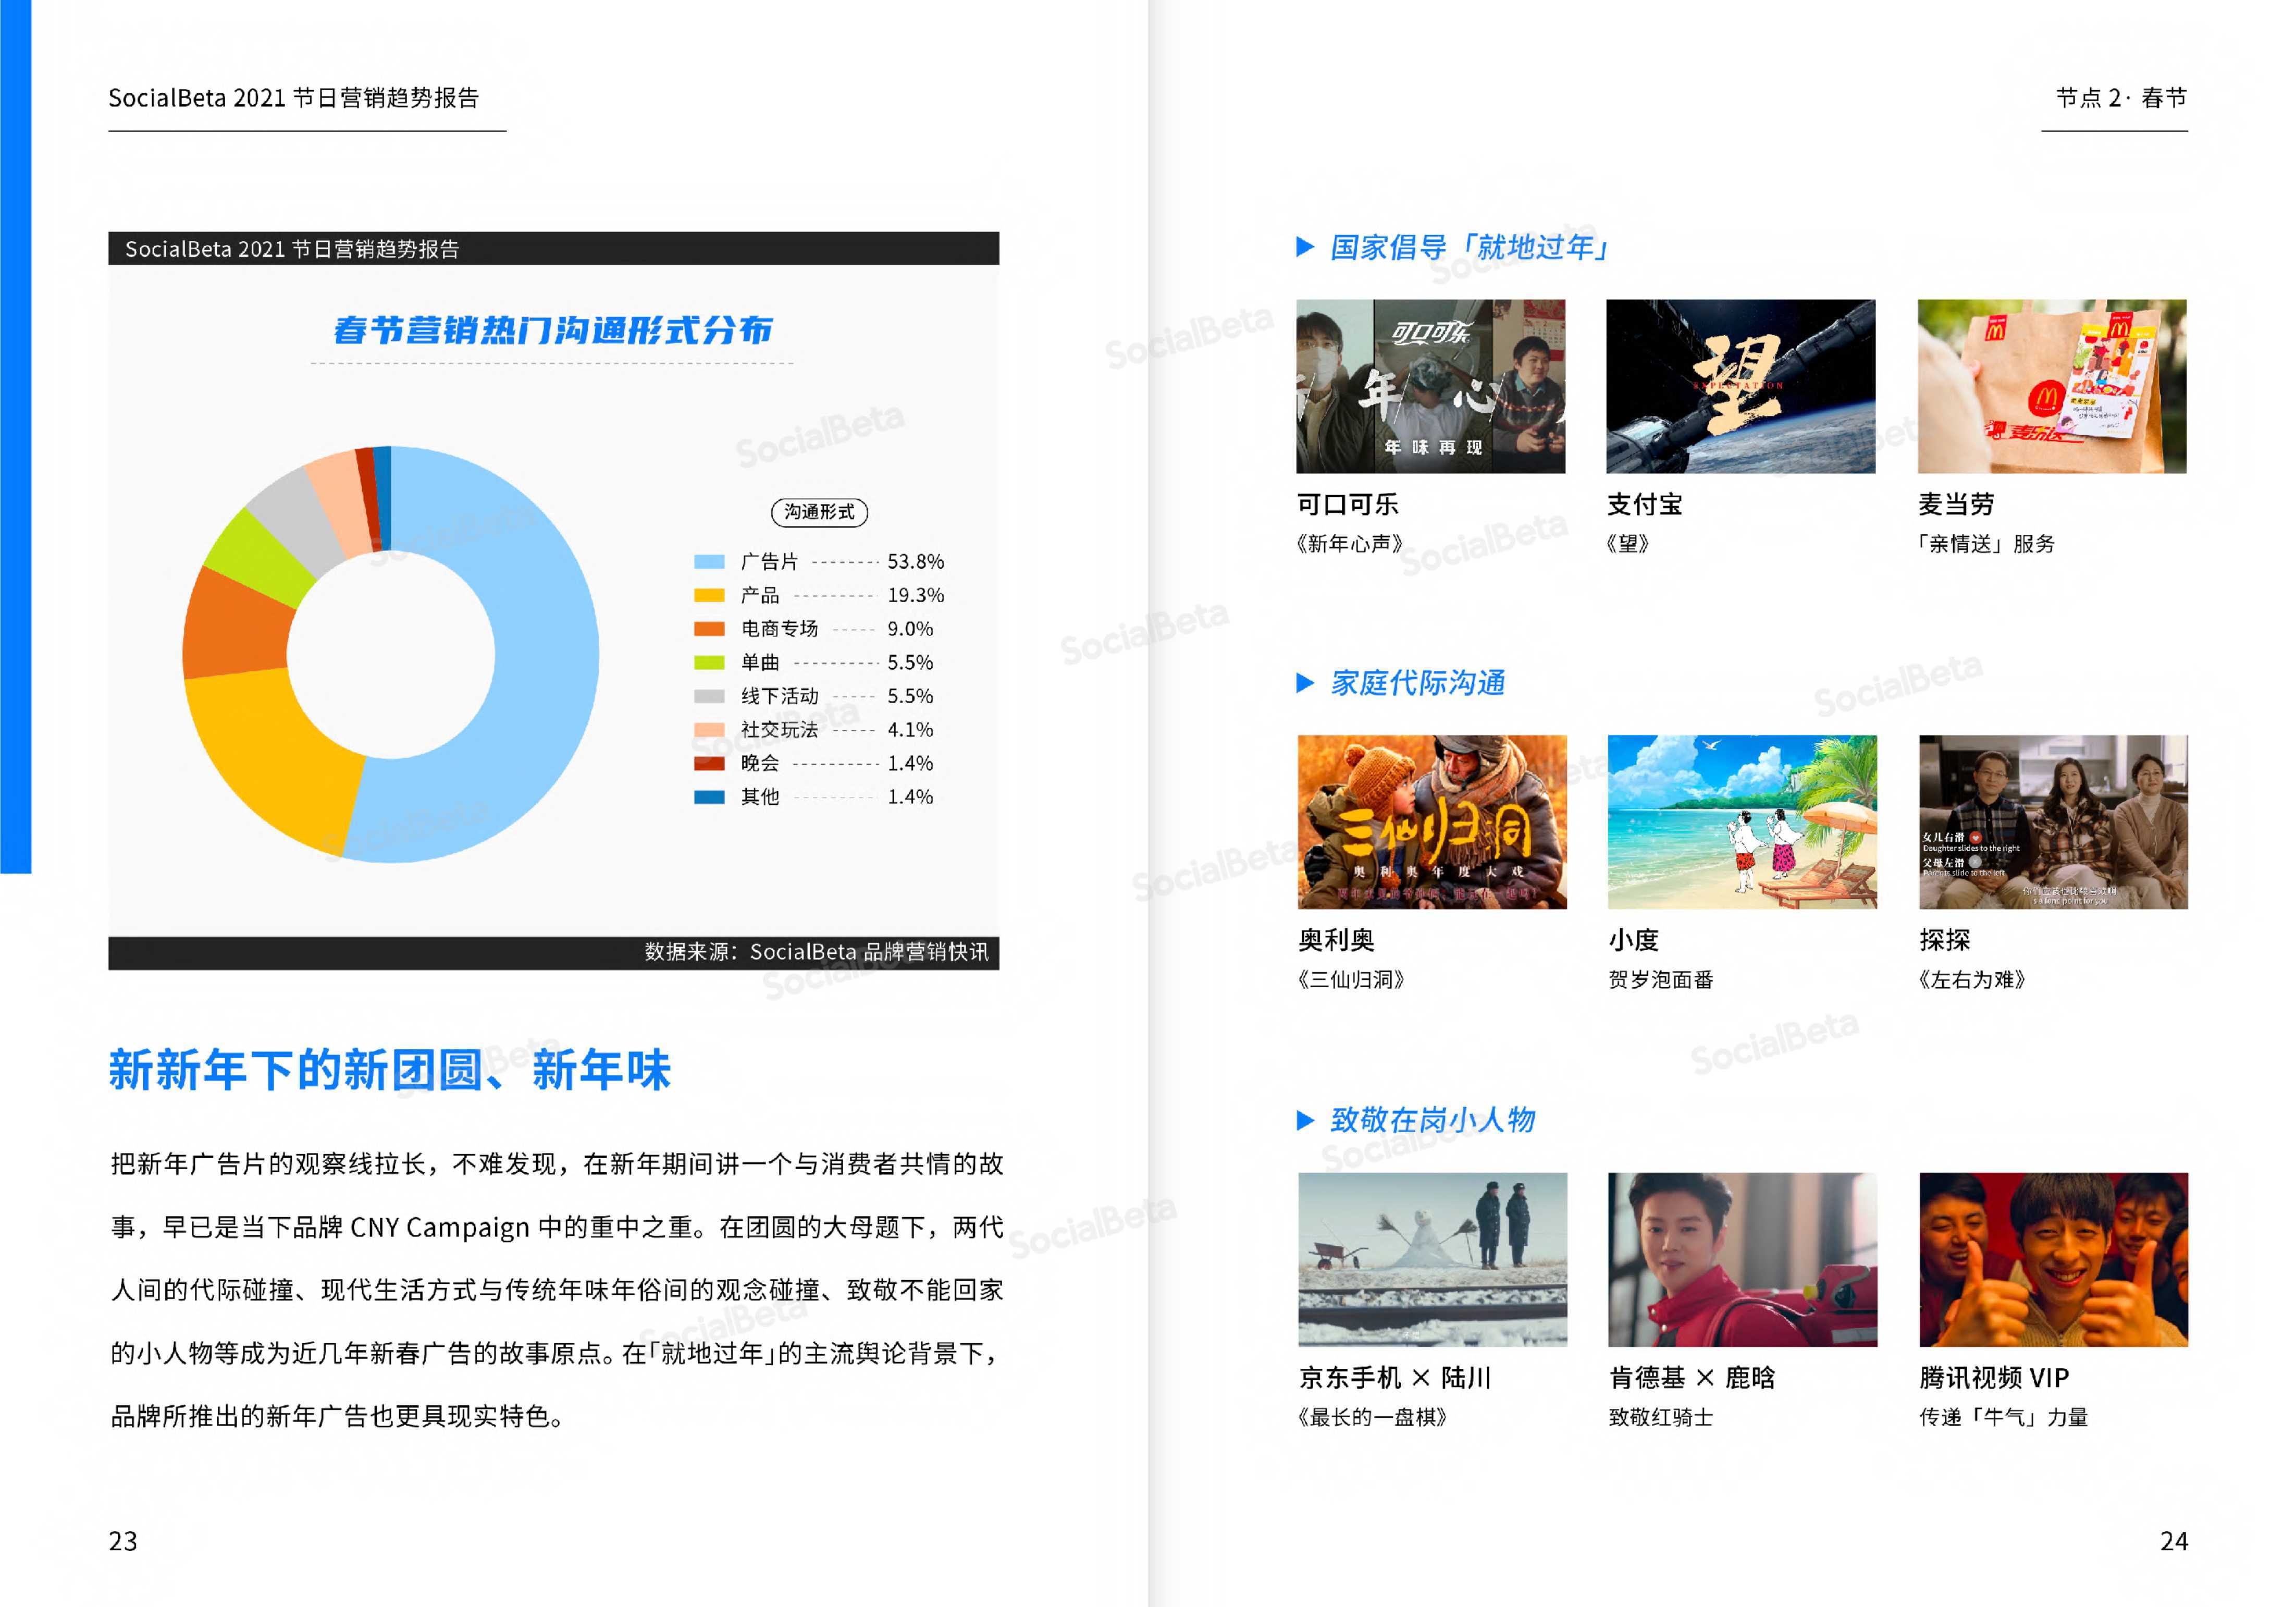This screenshot has height=1607, width=2296.
Task: Click the 线下活动 gray legend swatch
Action: pos(709,697)
